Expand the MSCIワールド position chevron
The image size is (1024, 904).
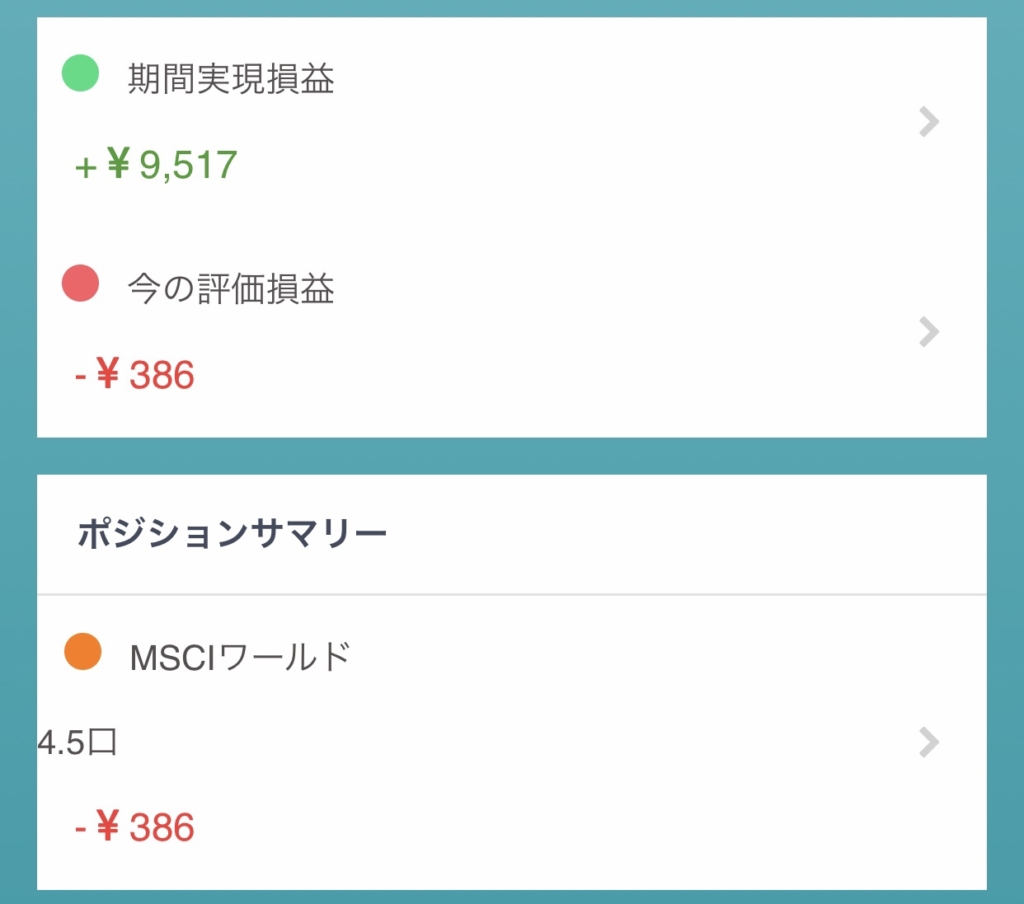(929, 742)
